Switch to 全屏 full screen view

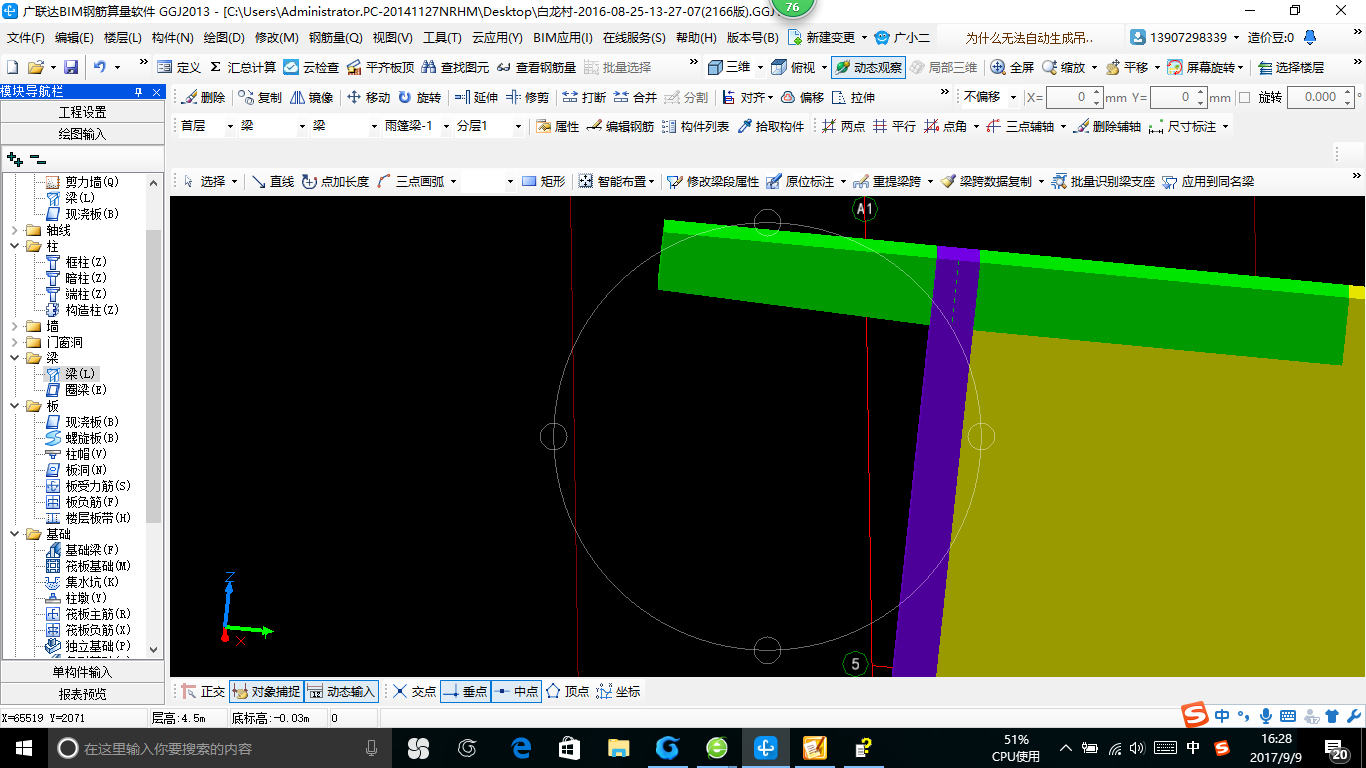pyautogui.click(x=1013, y=67)
